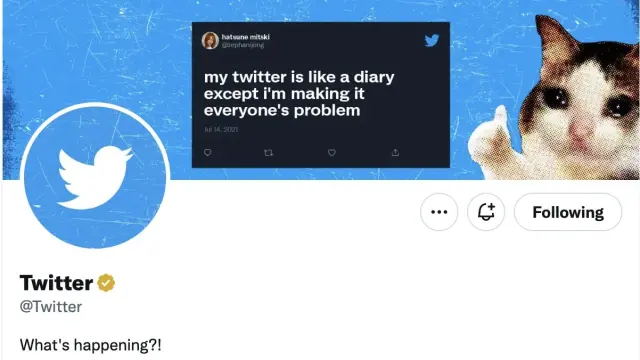Select the @Twitter handle text
This screenshot has width=640, height=360.
coord(51,307)
